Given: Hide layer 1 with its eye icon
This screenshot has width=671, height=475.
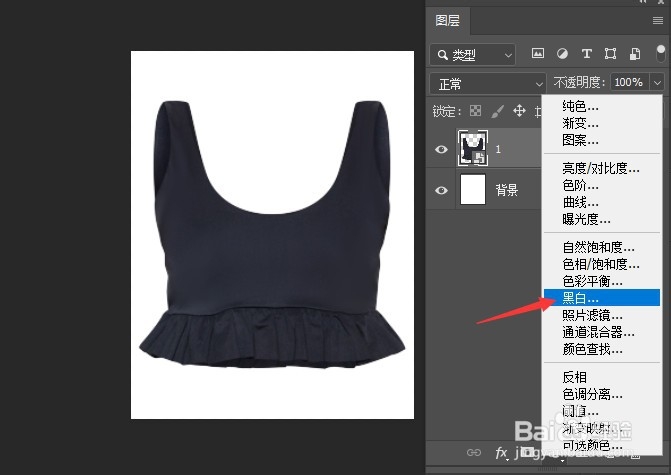Looking at the screenshot, I should (441, 149).
